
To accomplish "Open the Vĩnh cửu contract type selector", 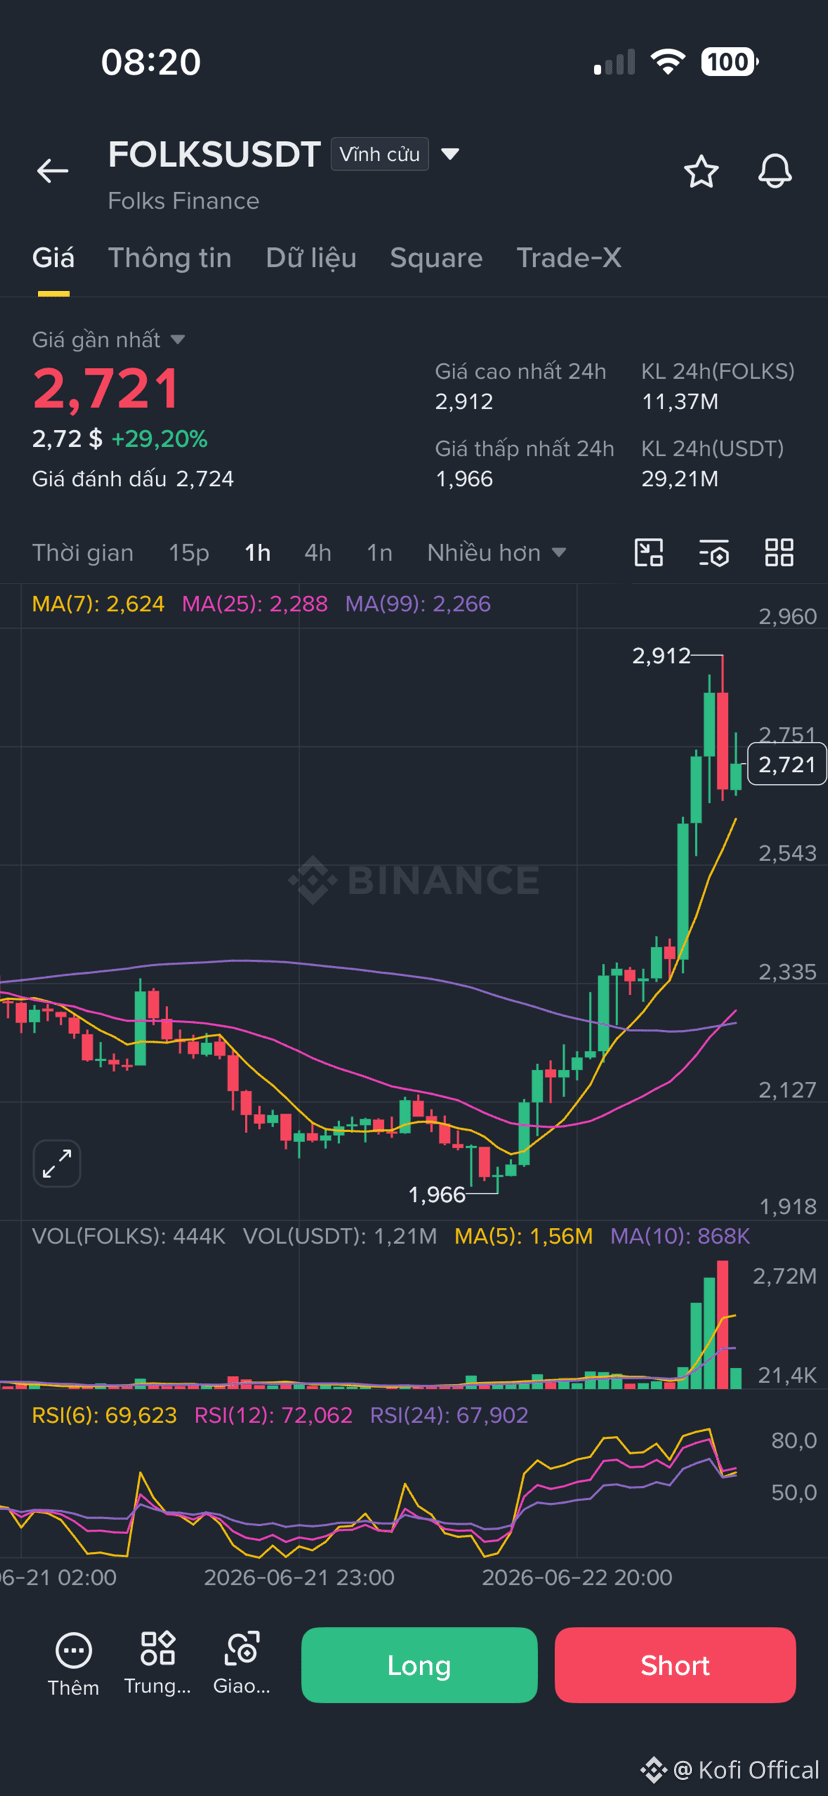I will [x=380, y=154].
